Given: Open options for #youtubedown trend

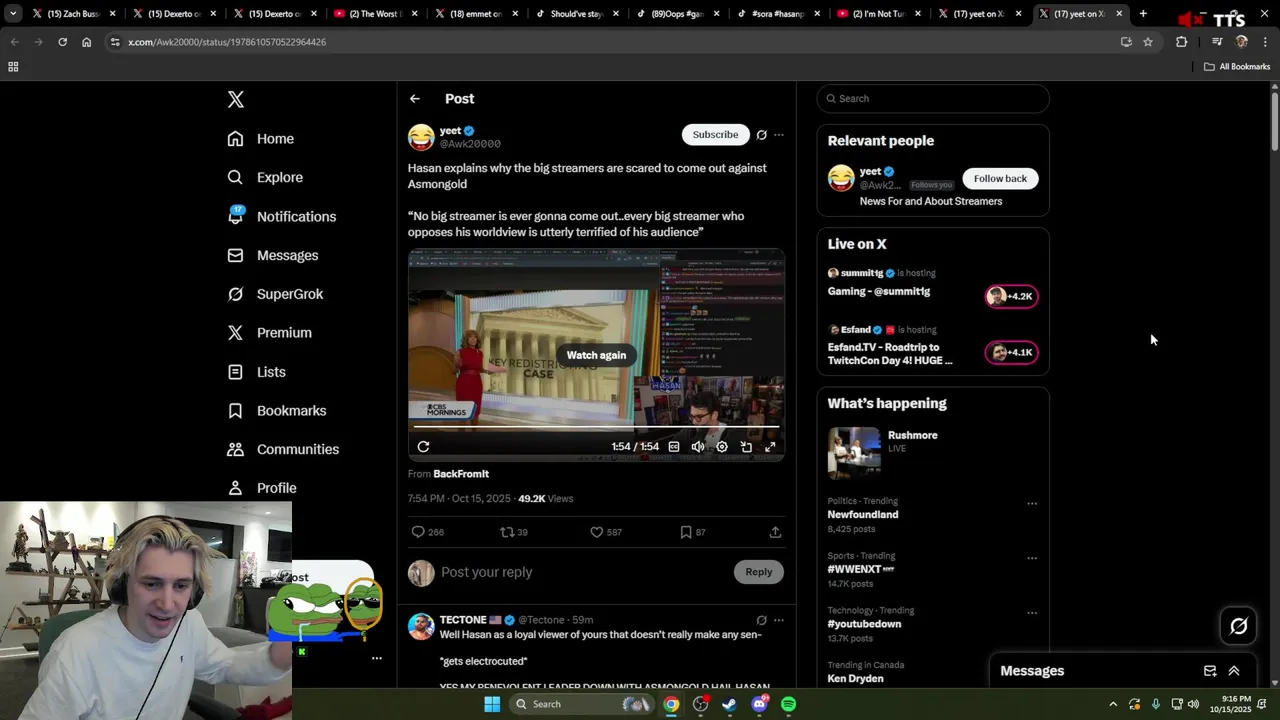Looking at the screenshot, I should coord(1032,613).
